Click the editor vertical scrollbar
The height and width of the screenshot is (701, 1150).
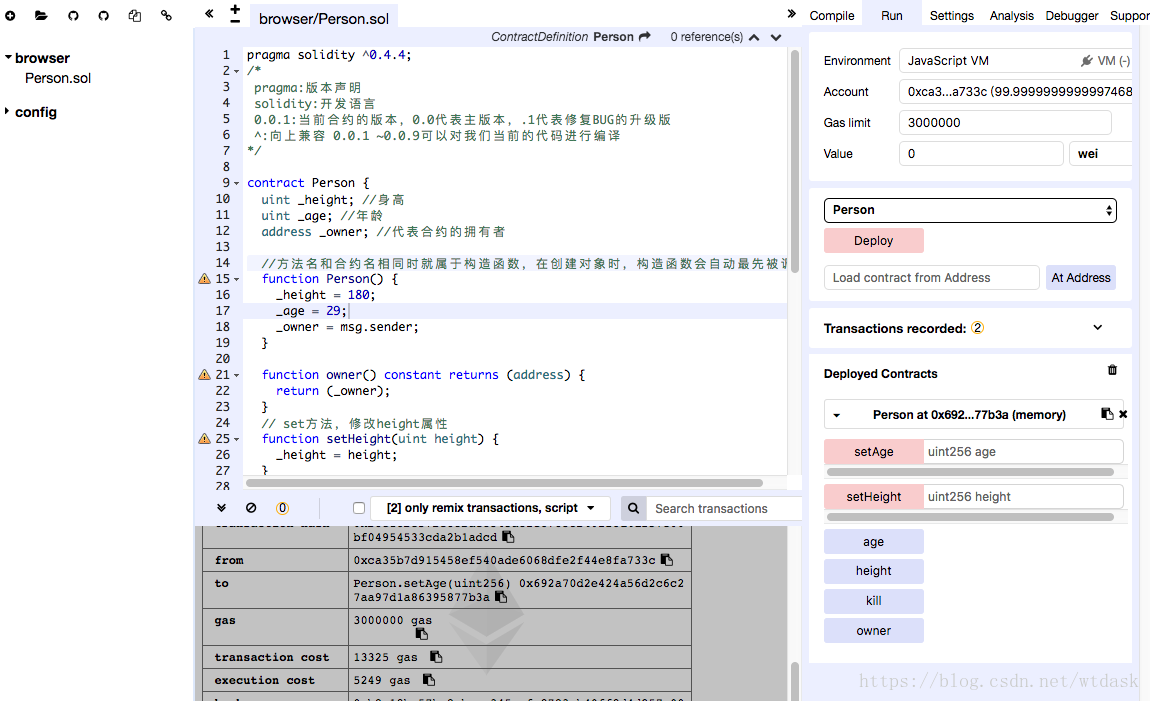[x=794, y=161]
